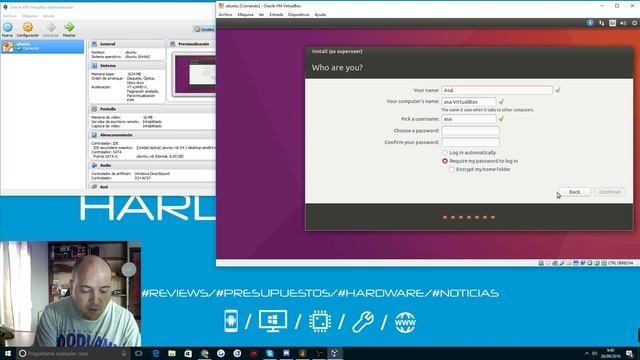Open Google Chrome from taskbar
Image resolution: width=640 pixels, height=360 pixels.
[204, 353]
